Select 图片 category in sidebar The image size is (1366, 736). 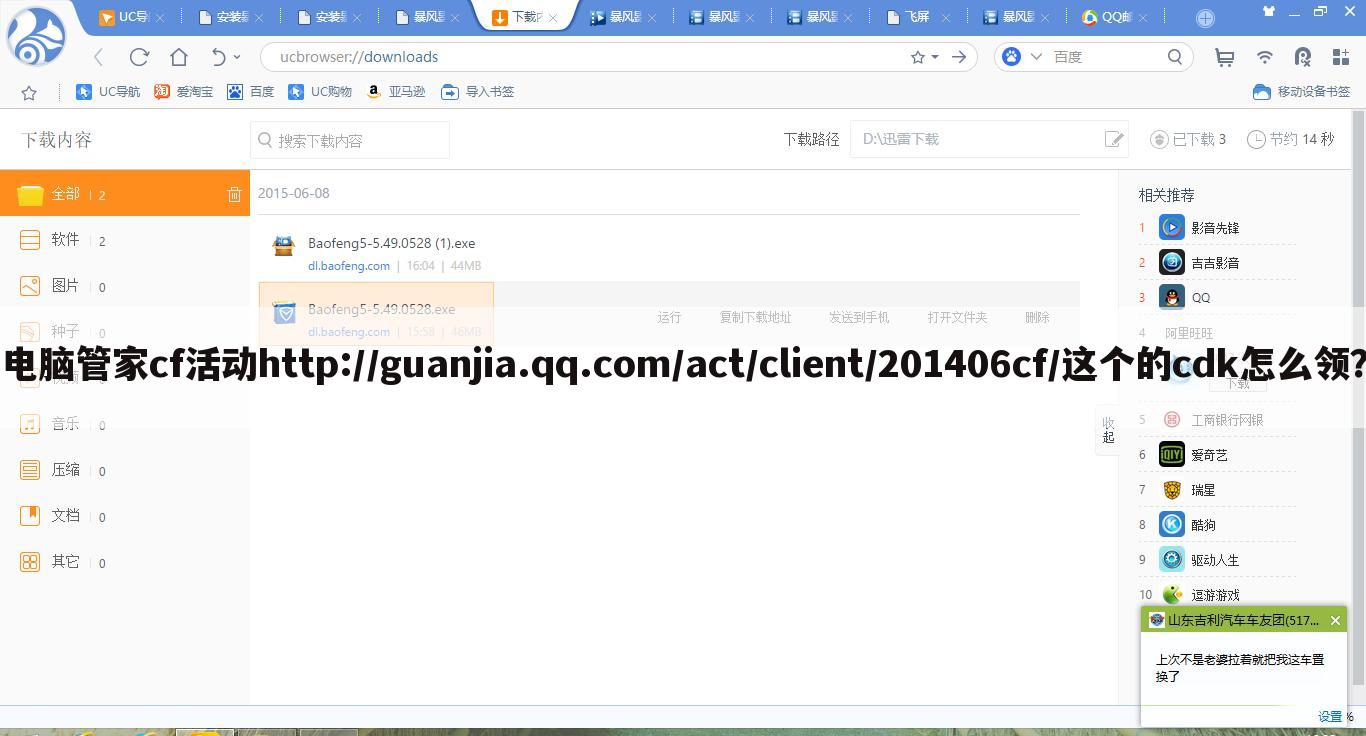125,286
